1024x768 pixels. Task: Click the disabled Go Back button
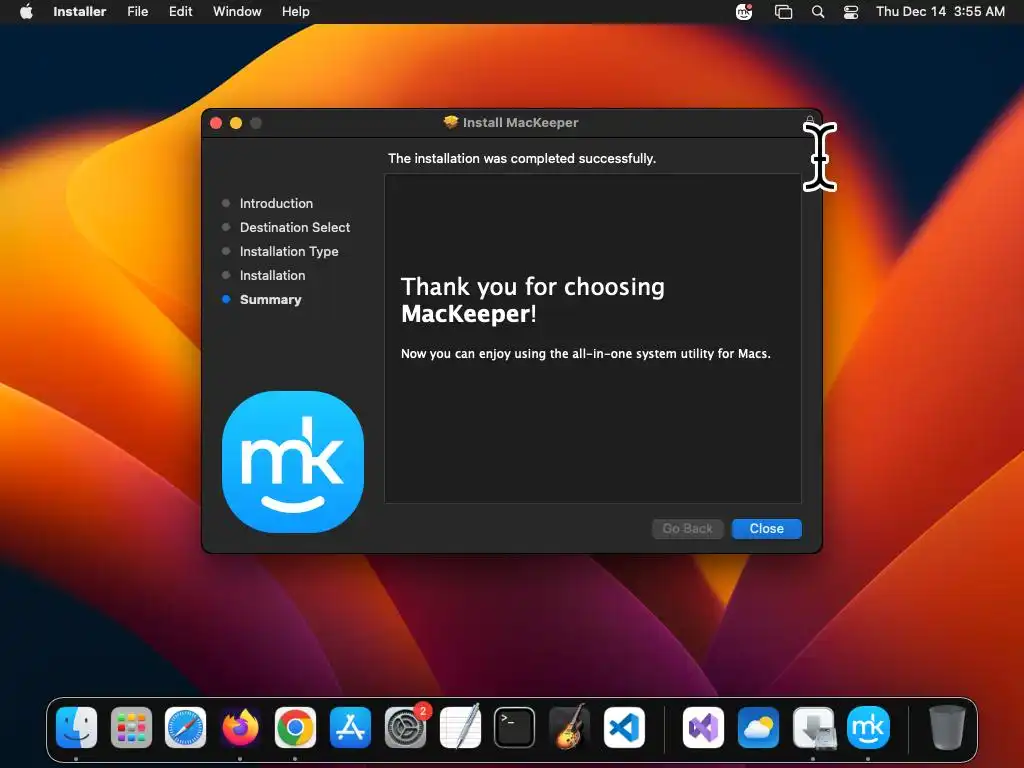687,528
